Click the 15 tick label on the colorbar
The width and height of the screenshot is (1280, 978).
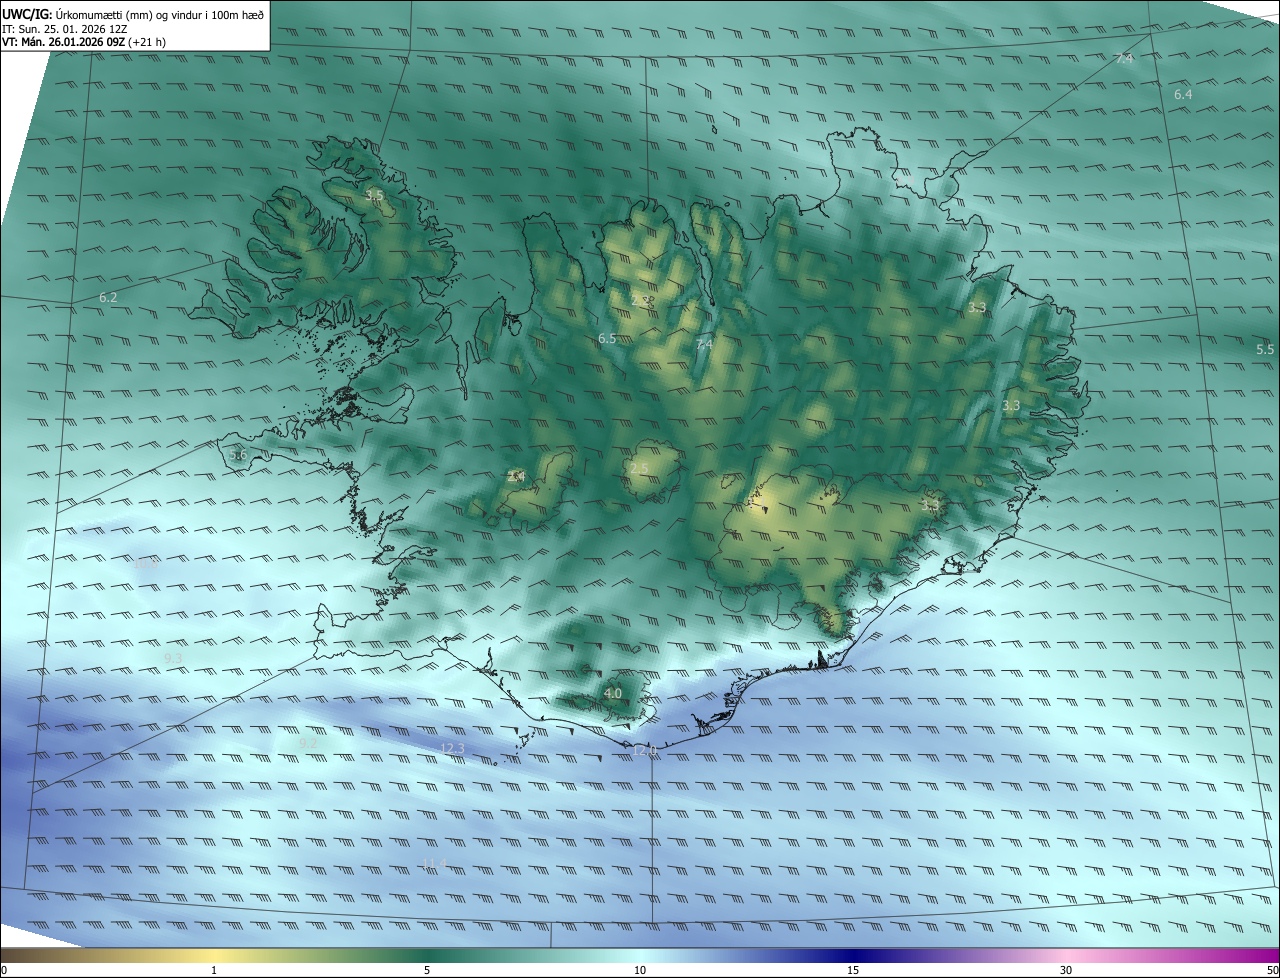(853, 970)
